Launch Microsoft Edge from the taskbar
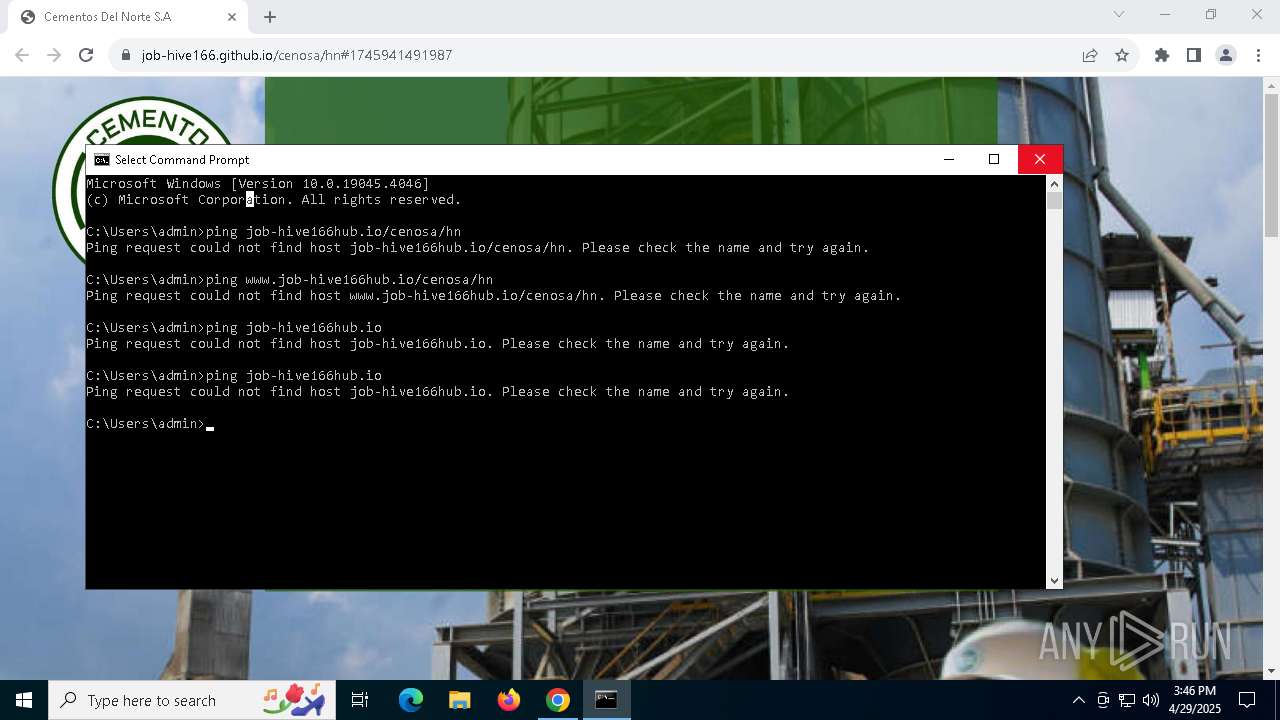The image size is (1280, 720). [411, 700]
